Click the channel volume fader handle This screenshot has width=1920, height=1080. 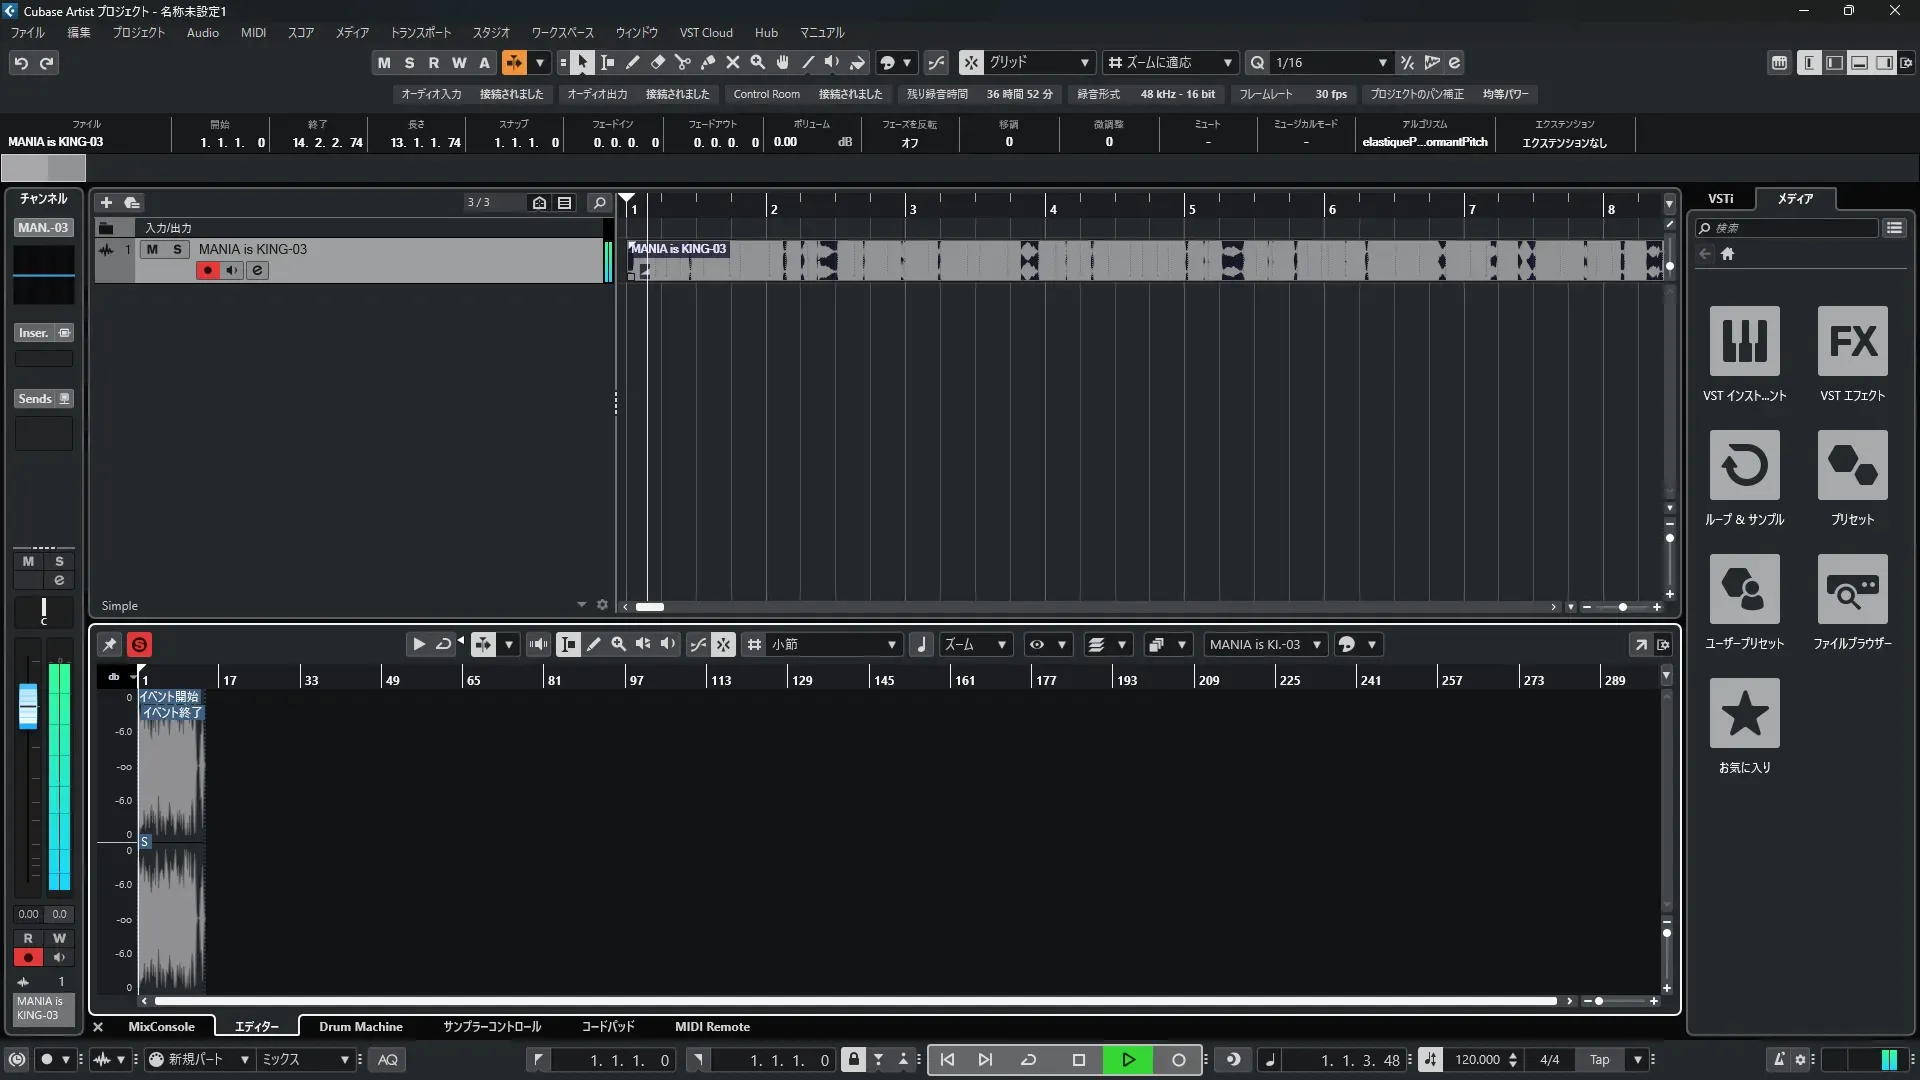click(28, 707)
